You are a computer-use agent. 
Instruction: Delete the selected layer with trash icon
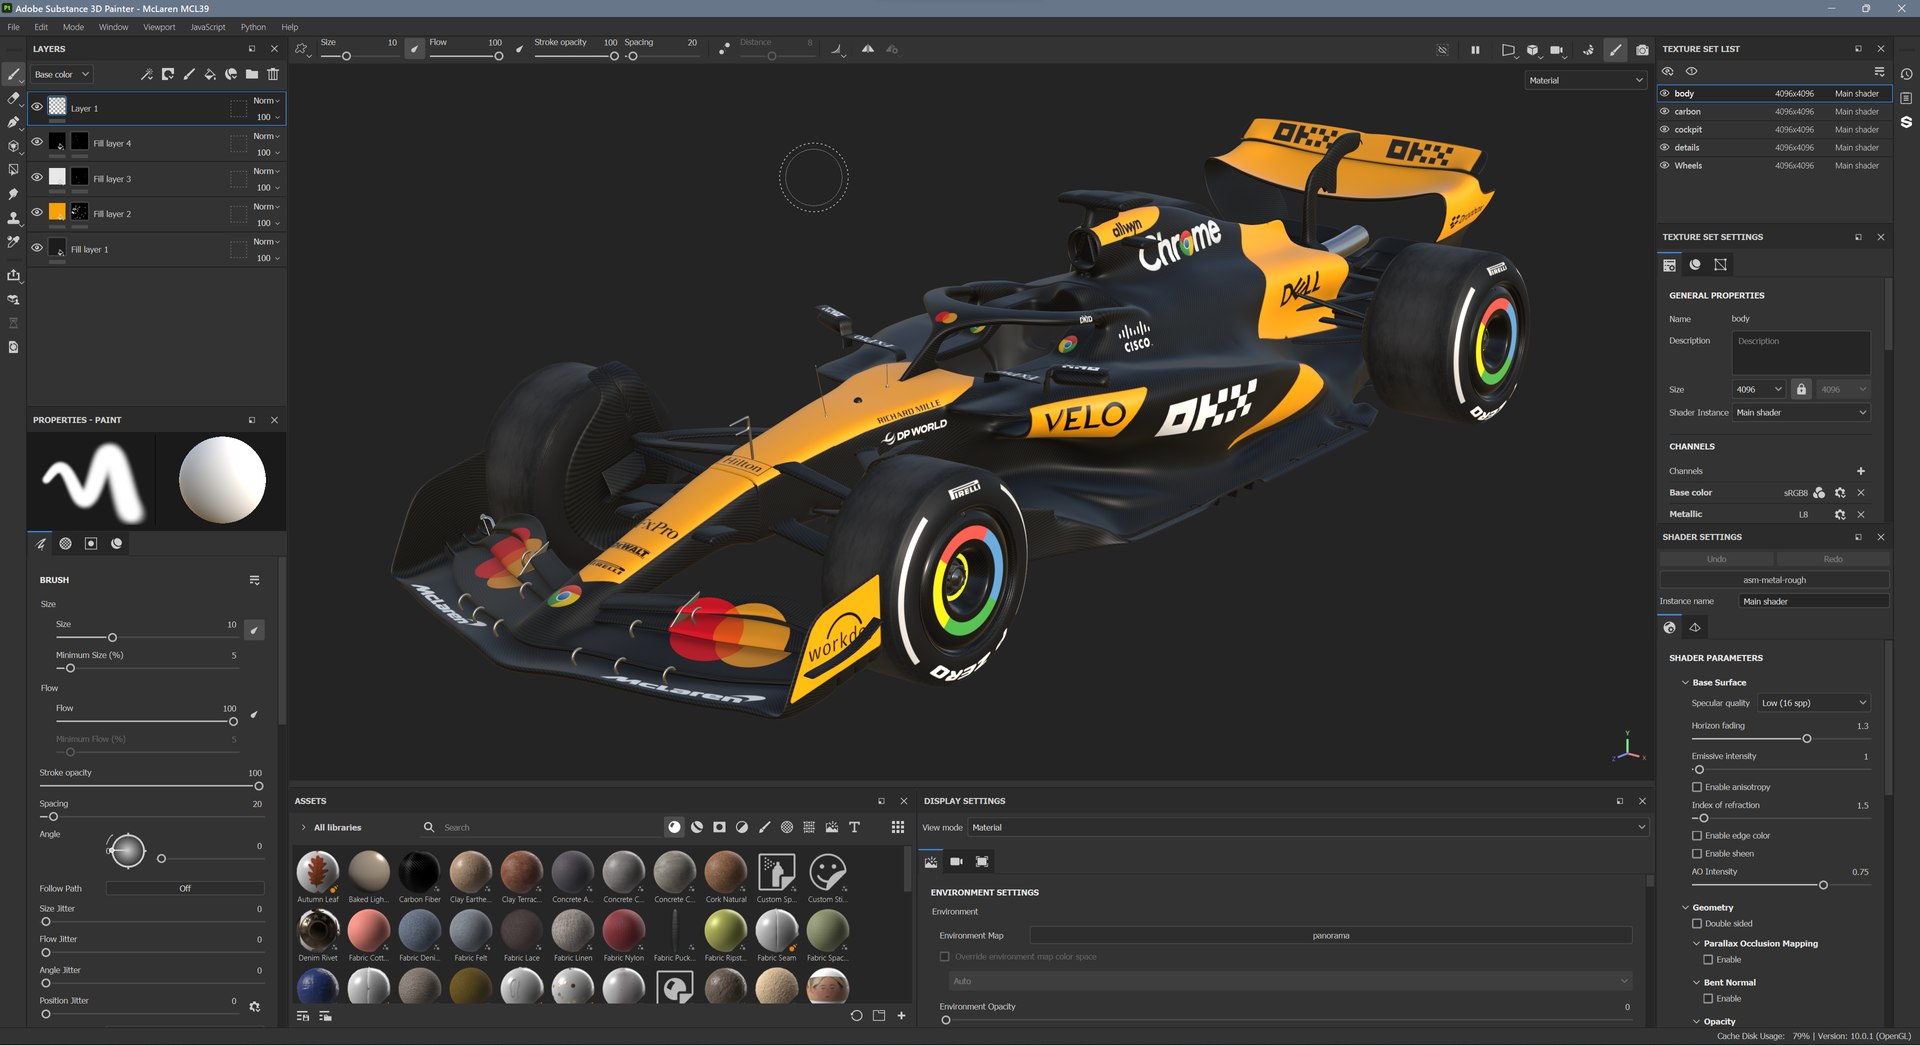pos(273,74)
